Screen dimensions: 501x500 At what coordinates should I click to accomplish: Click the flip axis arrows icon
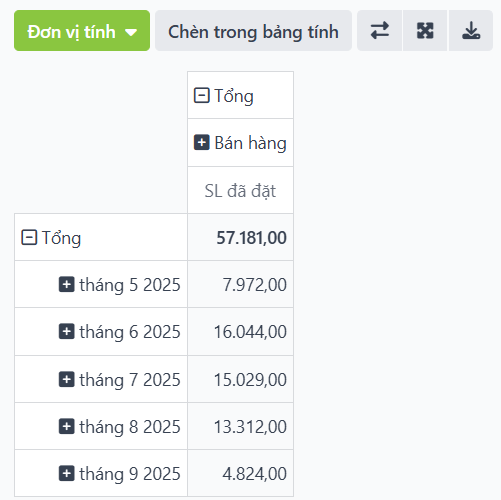coord(380,31)
